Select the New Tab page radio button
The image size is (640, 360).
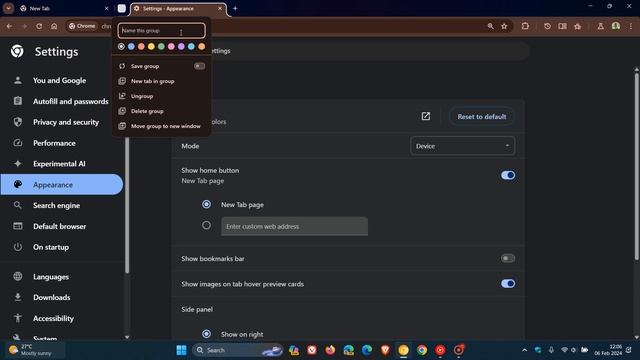pyautogui.click(x=207, y=204)
